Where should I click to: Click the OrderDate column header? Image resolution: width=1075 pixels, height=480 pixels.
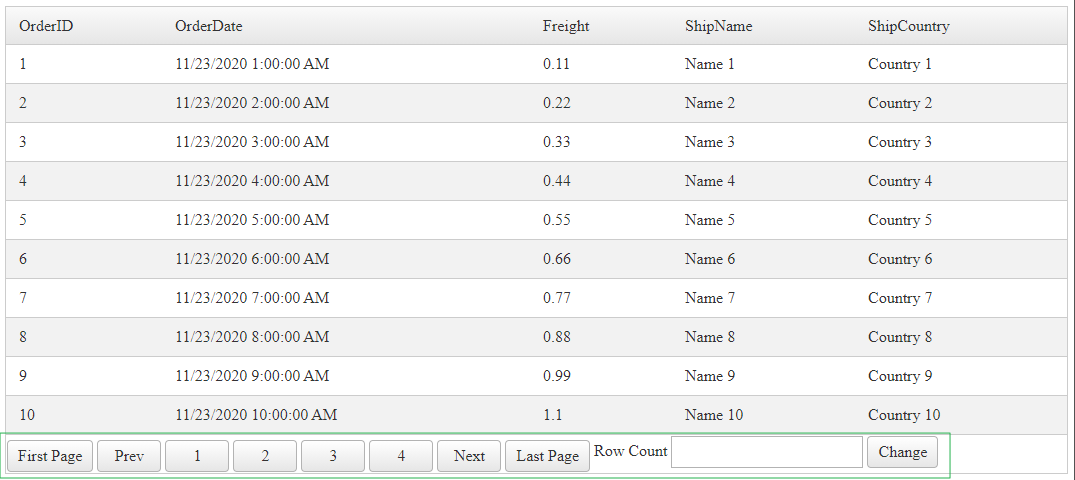click(209, 26)
